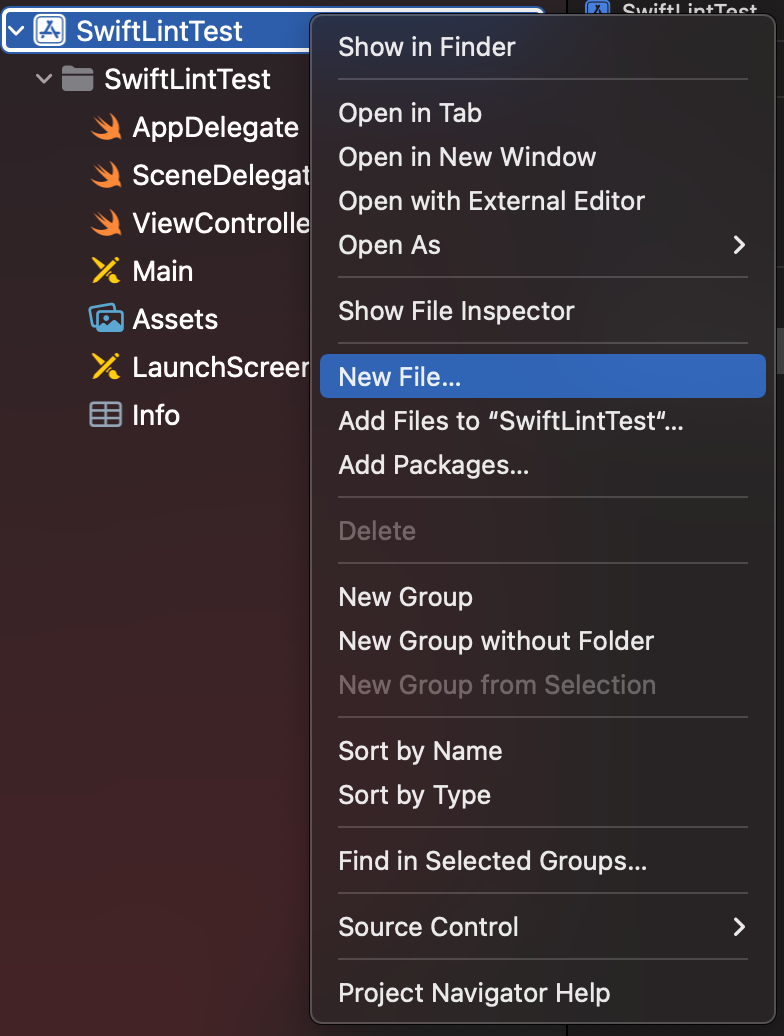This screenshot has width=784, height=1036.
Task: Click the SceneDelegate Swift file icon
Action: click(x=106, y=175)
